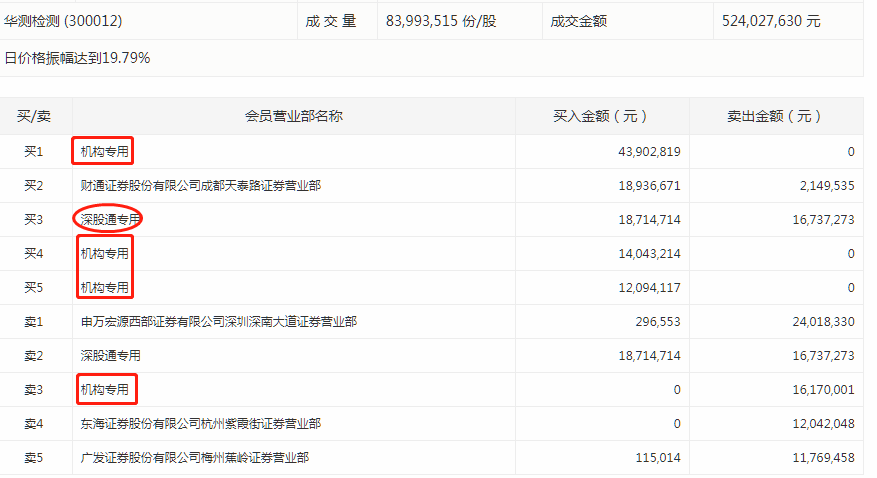
Task: Click the 卖2 row label
Action: click(x=34, y=356)
